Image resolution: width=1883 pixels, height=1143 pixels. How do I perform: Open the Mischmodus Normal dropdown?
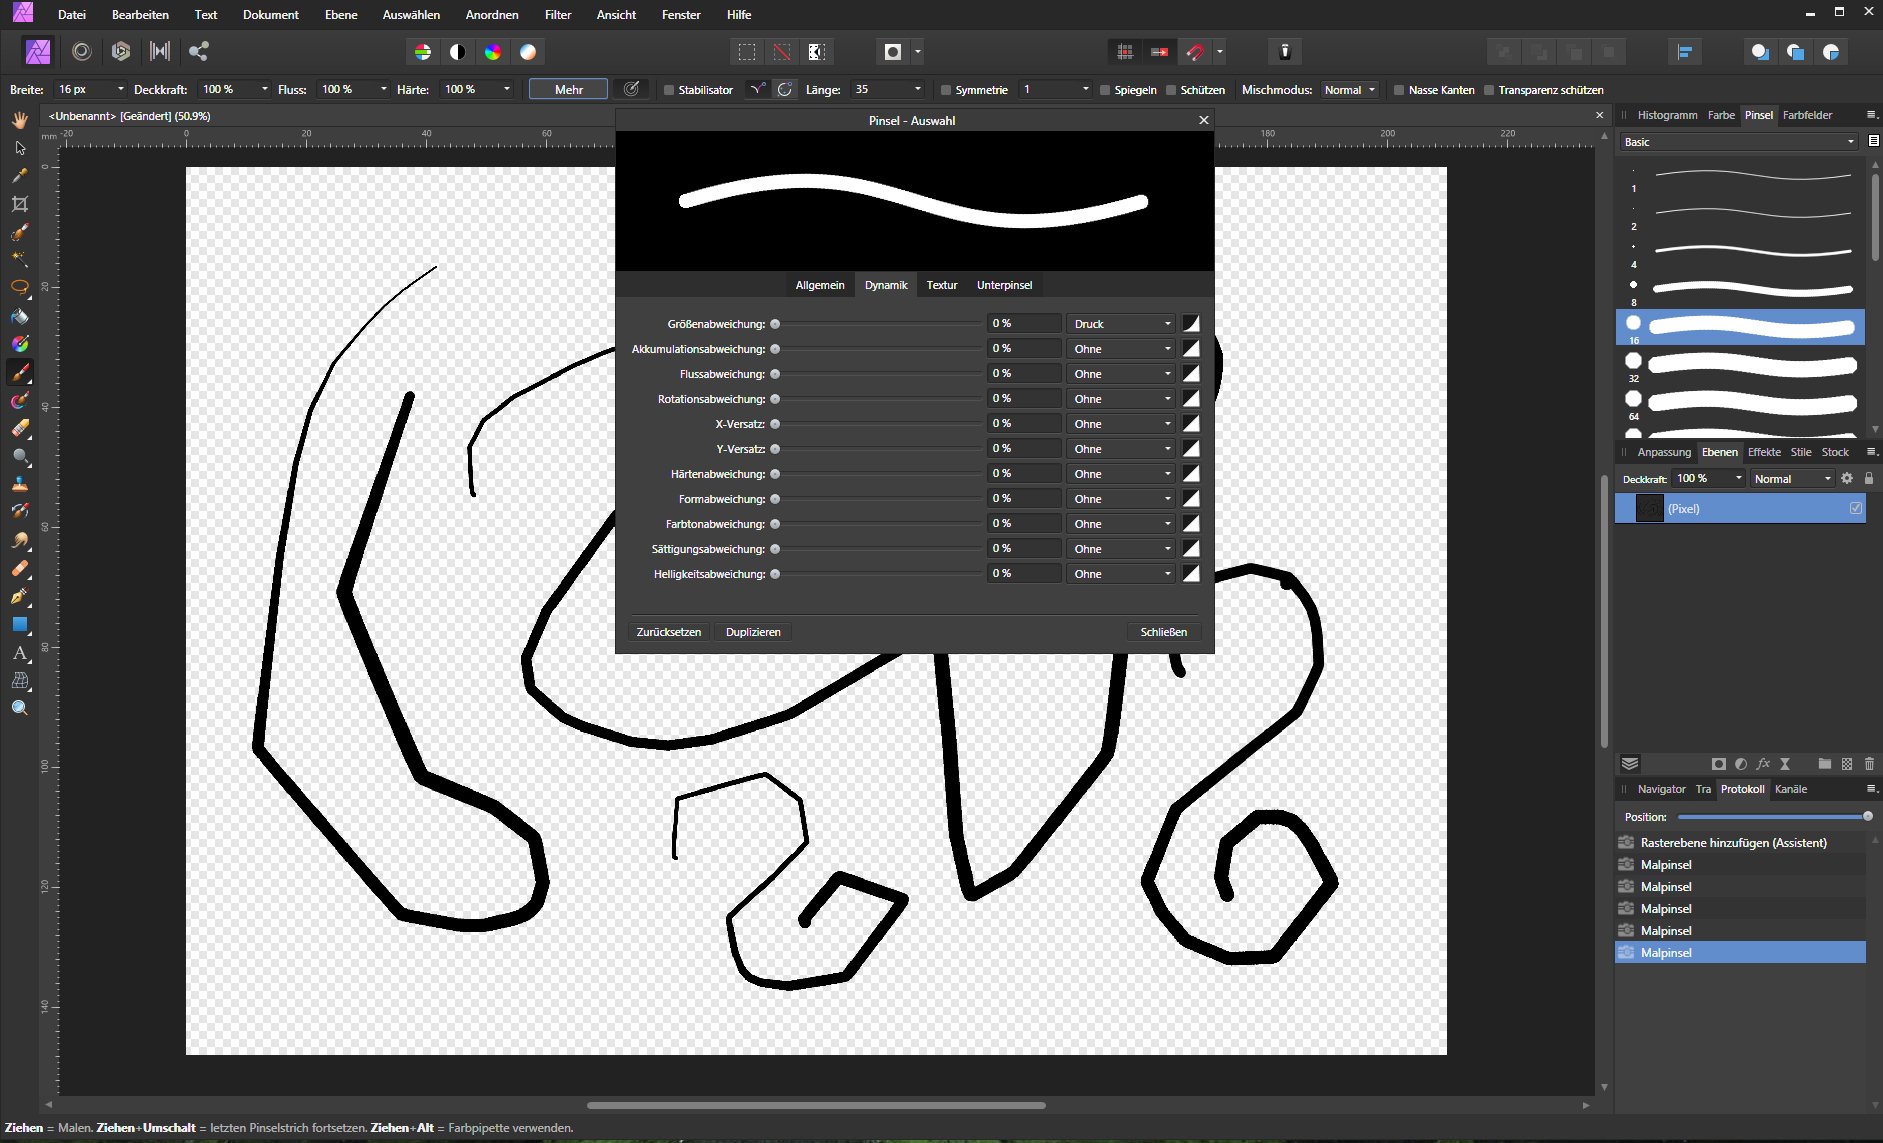tap(1349, 90)
